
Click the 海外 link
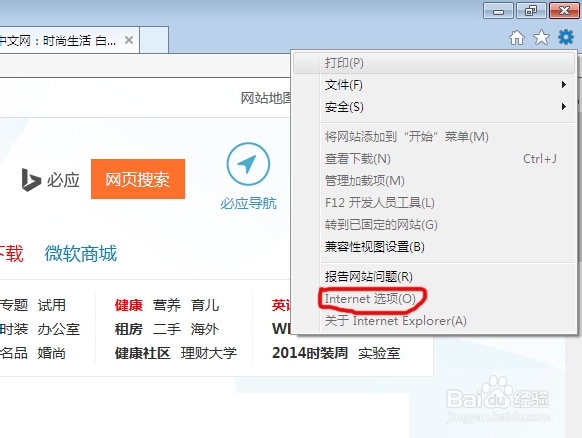205,329
